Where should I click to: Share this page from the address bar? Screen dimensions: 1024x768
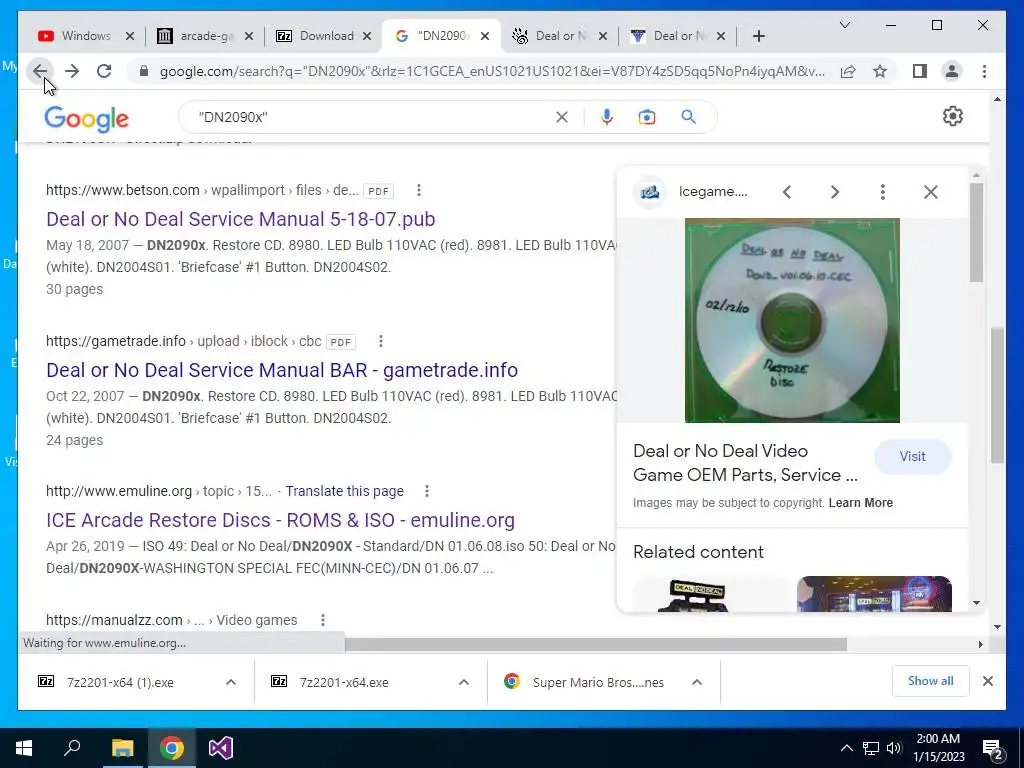[848, 71]
